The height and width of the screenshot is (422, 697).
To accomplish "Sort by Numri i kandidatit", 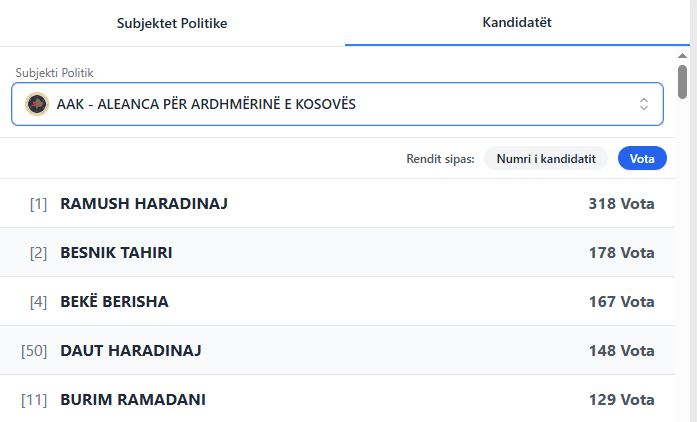I will pyautogui.click(x=546, y=158).
